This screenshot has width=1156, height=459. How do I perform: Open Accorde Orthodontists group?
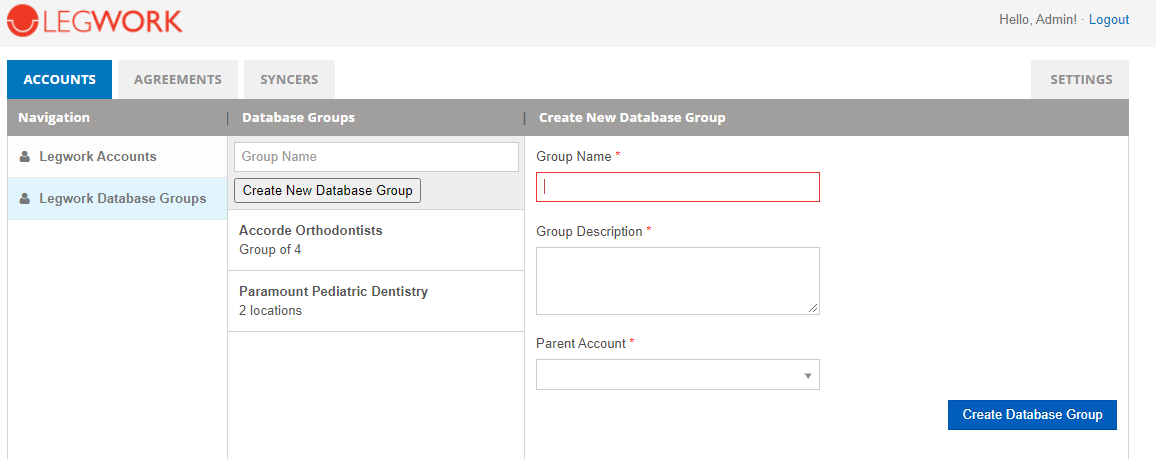coord(376,240)
